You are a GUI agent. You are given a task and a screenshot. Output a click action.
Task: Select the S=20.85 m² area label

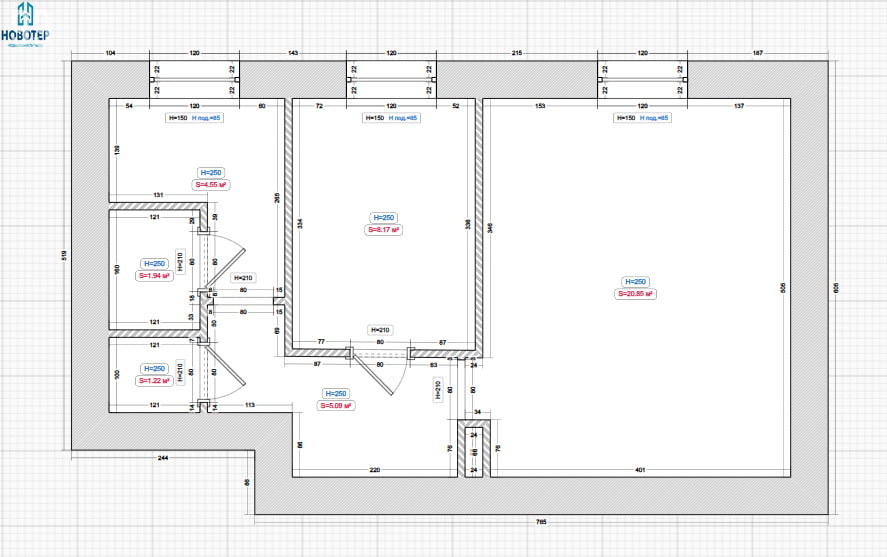(636, 294)
